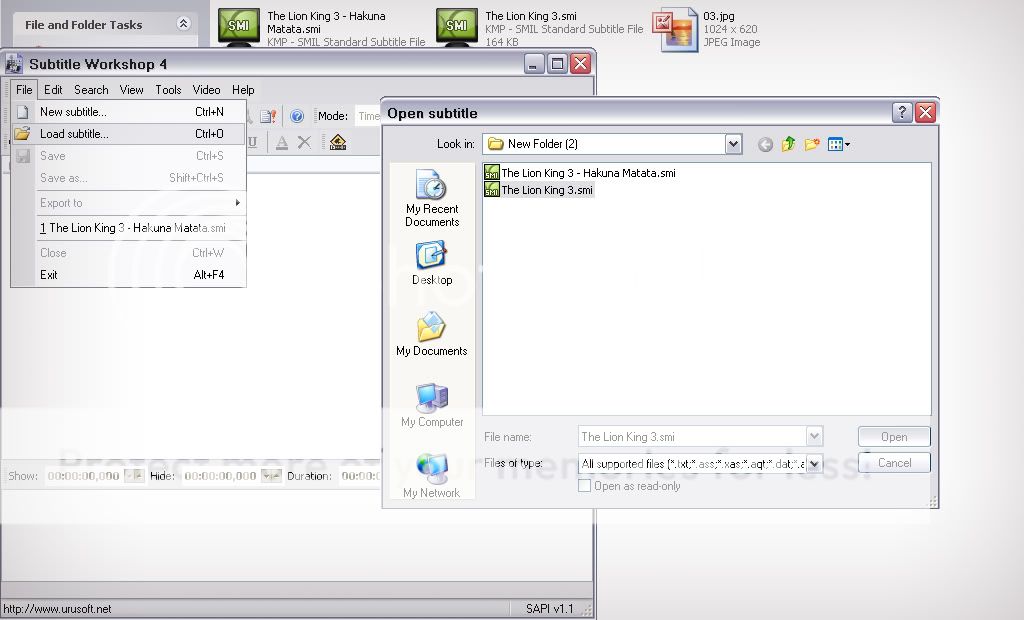This screenshot has height=620, width=1024.
Task: Select The Lion King 3 - Hakuna Matata.smi in Explorer
Action: click(x=321, y=26)
